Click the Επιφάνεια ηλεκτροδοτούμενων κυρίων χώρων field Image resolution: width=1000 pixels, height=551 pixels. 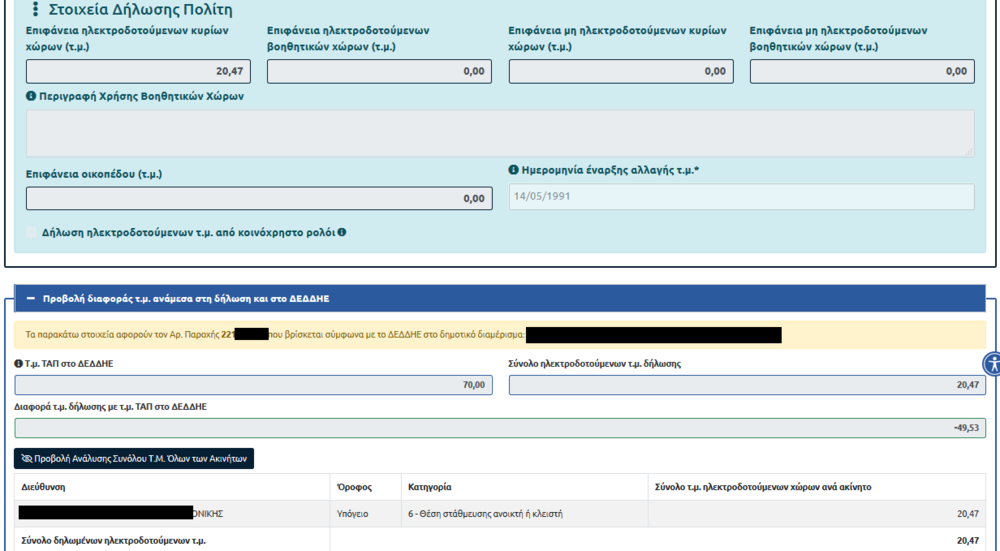pyautogui.click(x=138, y=72)
